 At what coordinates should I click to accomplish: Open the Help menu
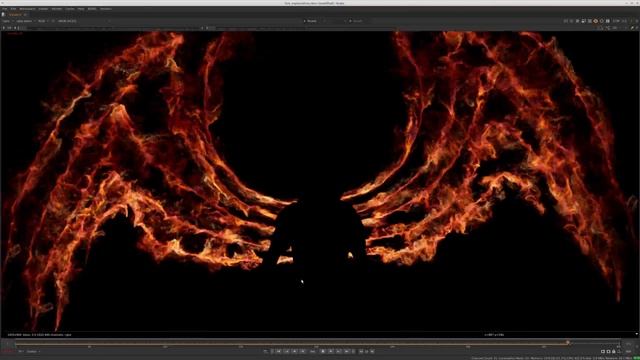point(81,9)
